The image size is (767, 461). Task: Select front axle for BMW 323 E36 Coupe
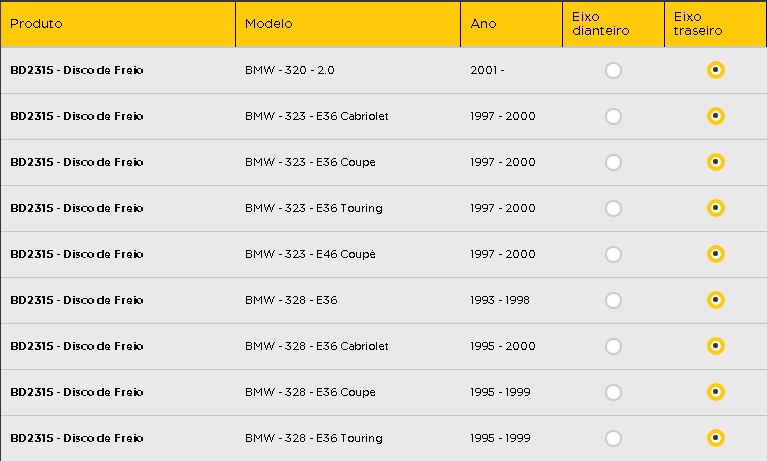click(613, 162)
